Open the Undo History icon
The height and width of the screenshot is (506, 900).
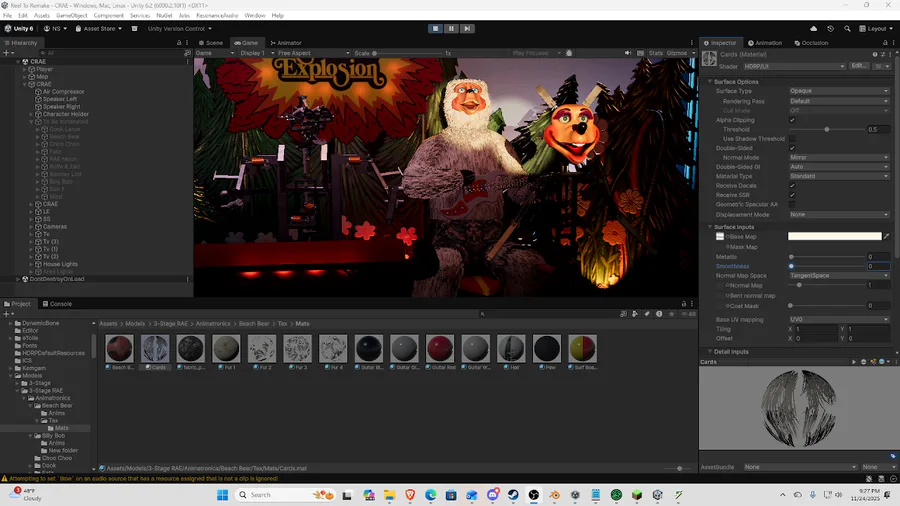coord(831,29)
